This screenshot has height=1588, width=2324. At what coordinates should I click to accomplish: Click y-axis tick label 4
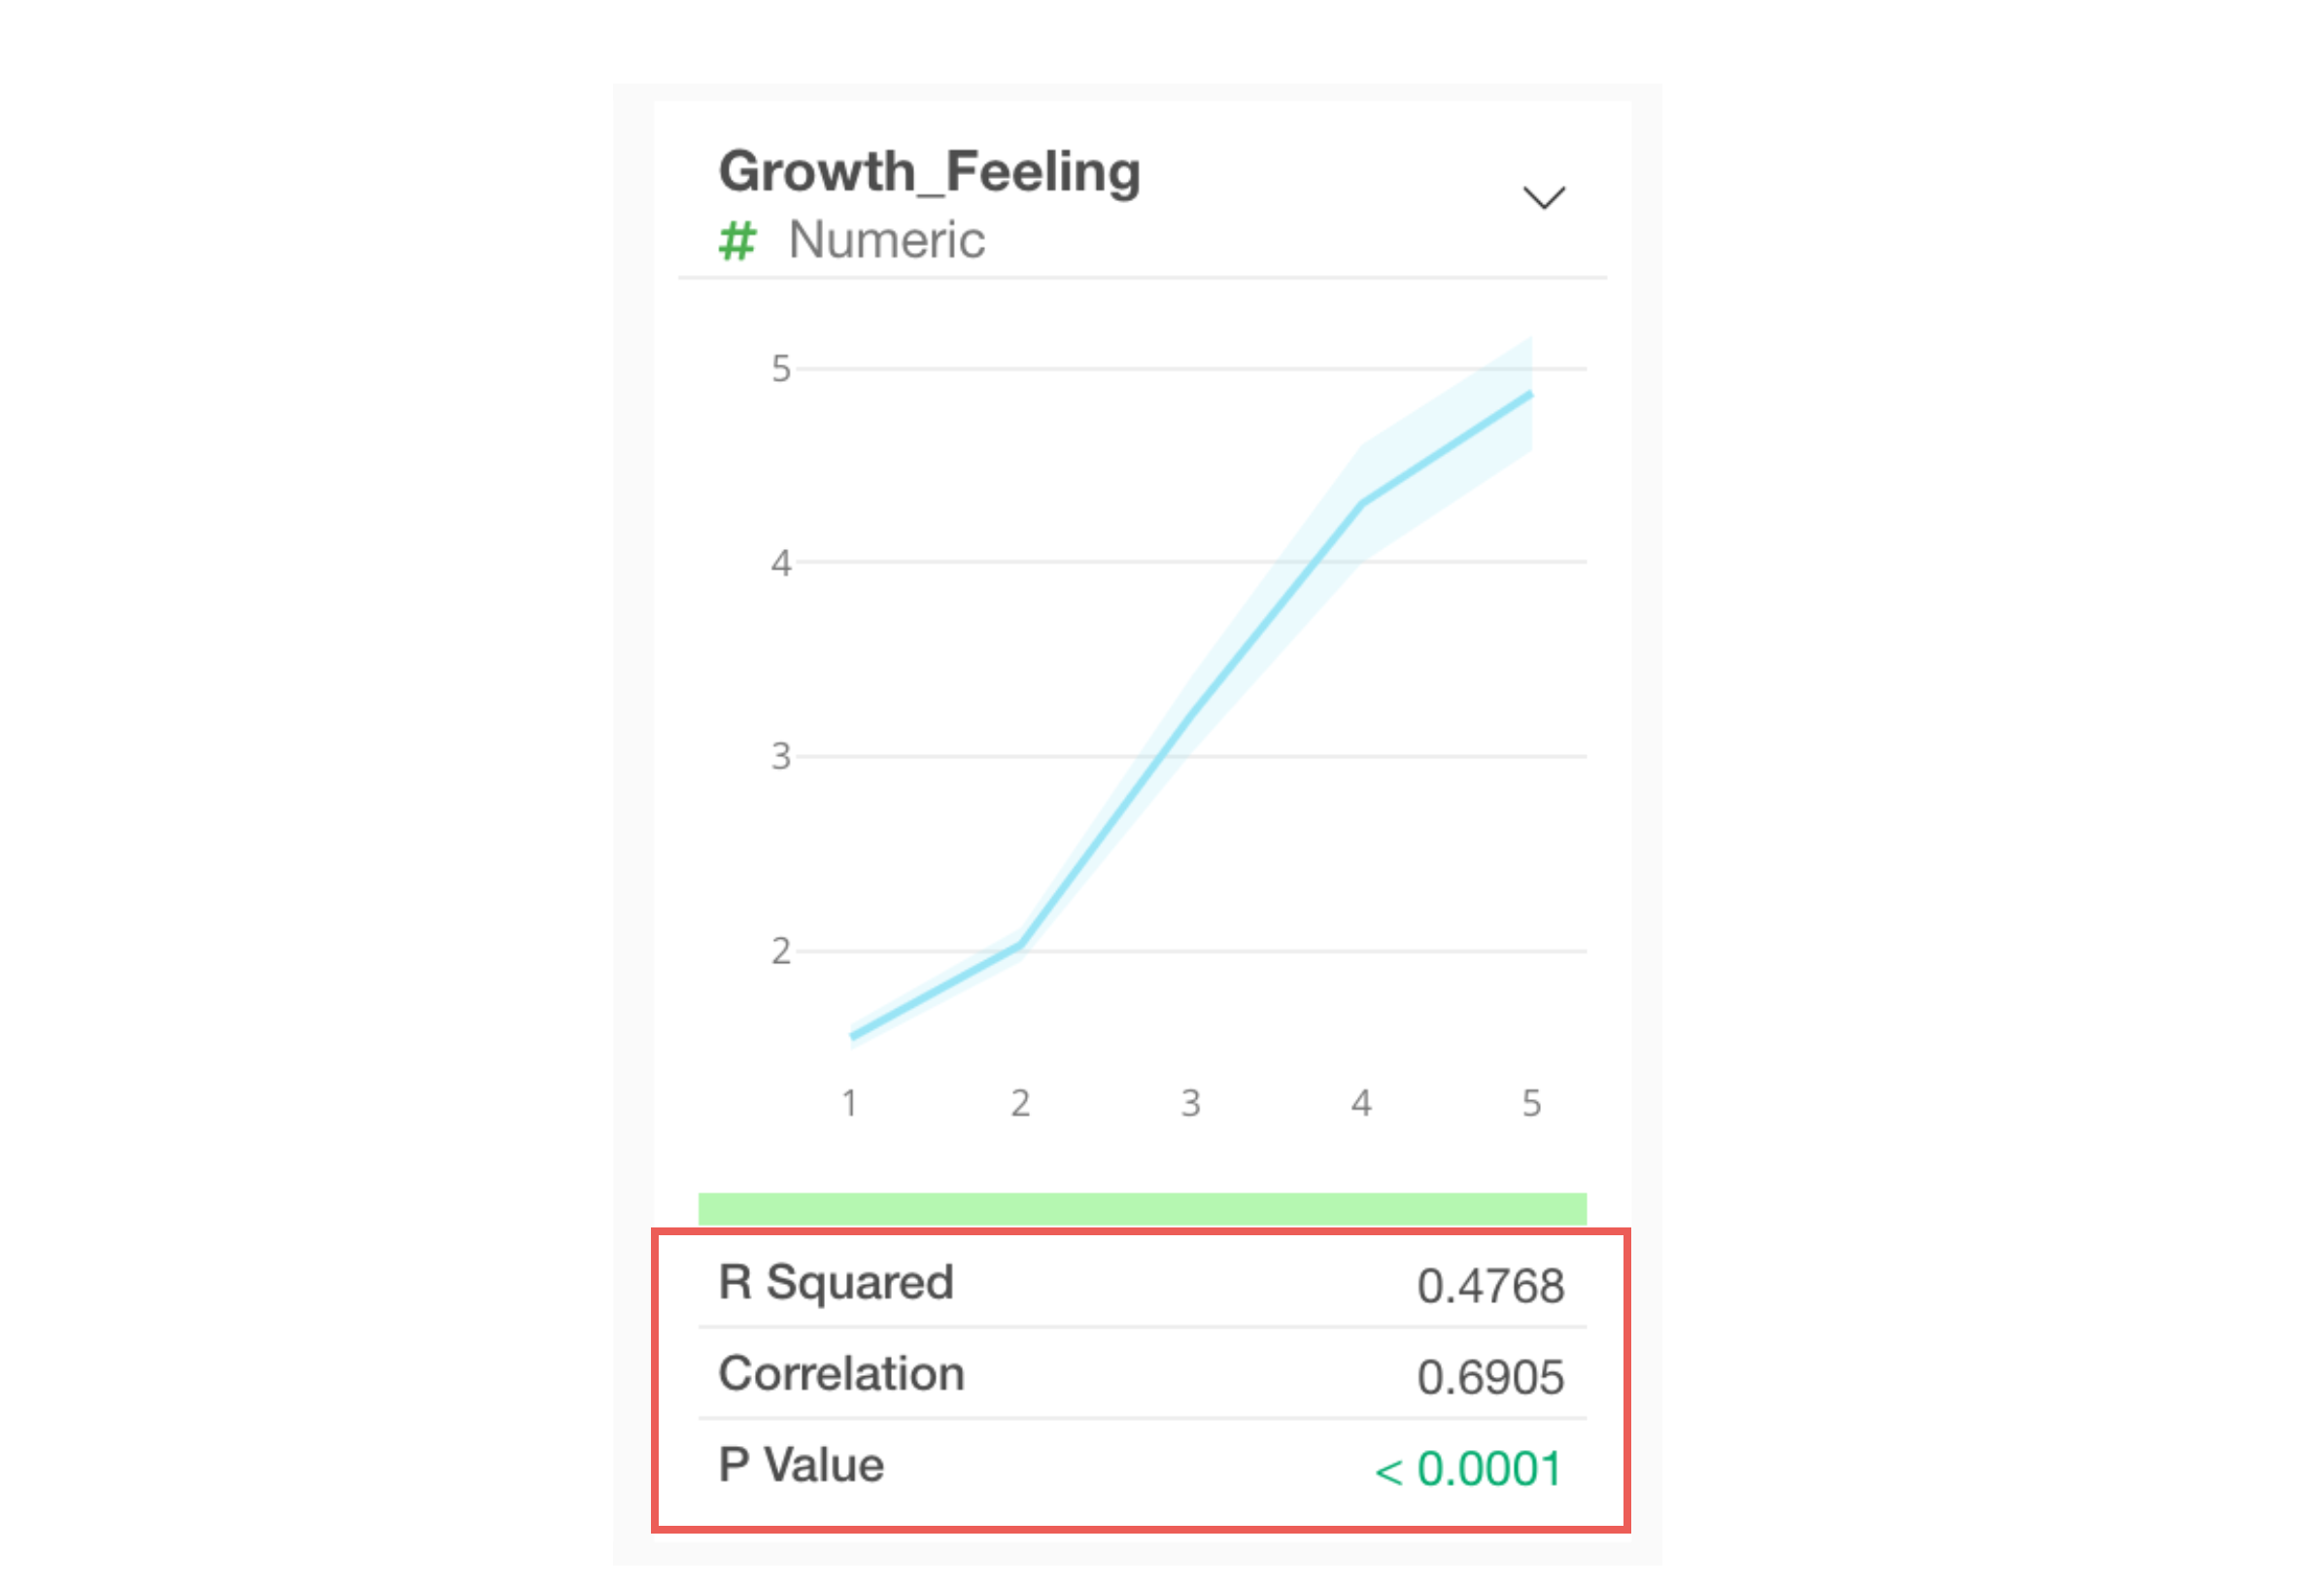pyautogui.click(x=781, y=563)
